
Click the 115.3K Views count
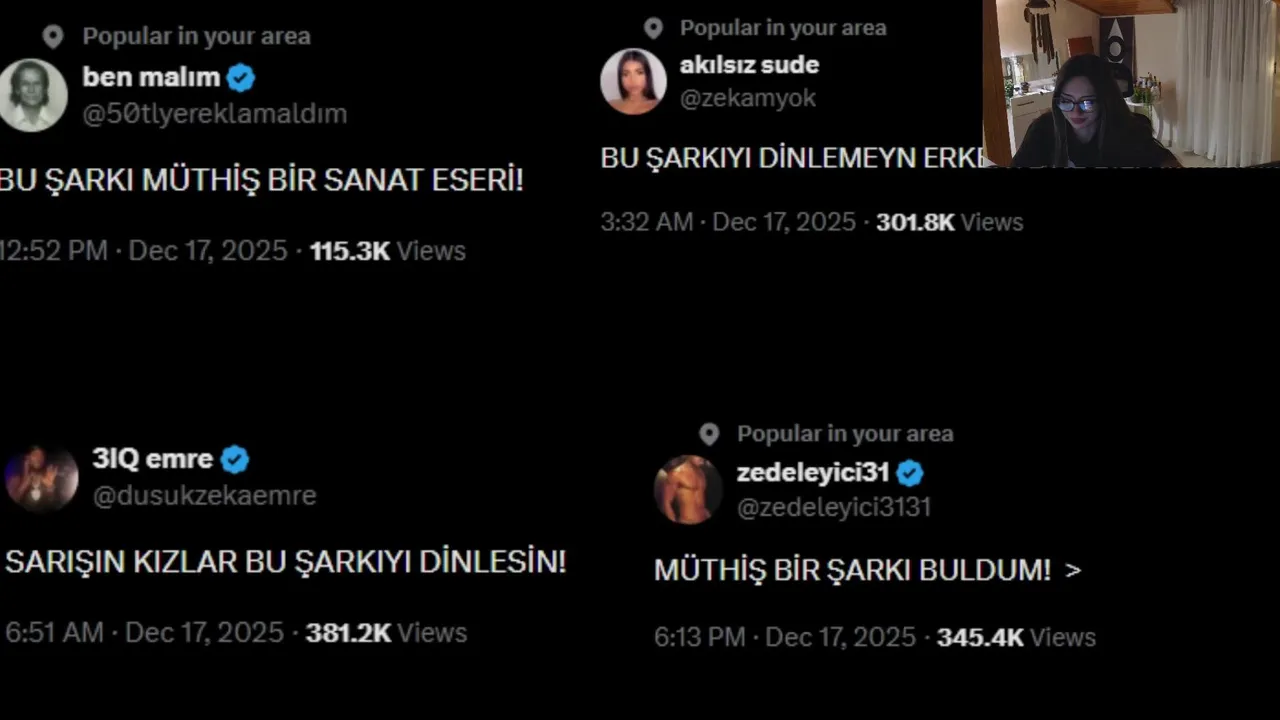[388, 251]
